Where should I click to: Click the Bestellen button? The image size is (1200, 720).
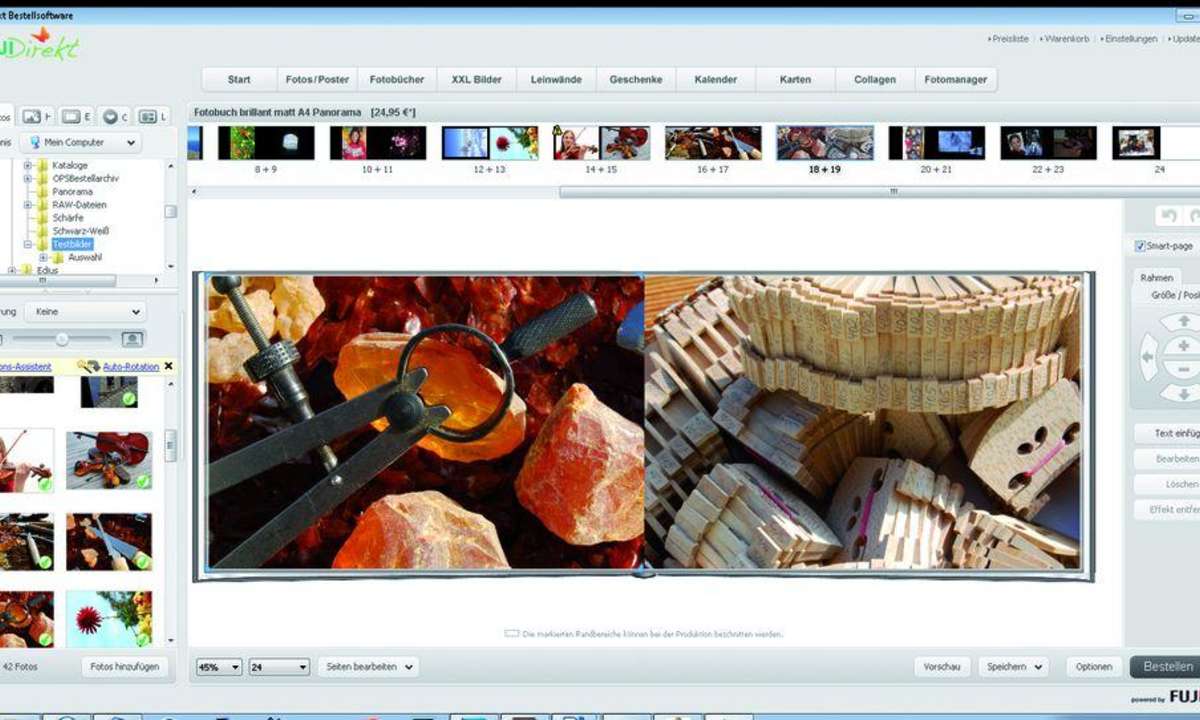tap(1167, 667)
